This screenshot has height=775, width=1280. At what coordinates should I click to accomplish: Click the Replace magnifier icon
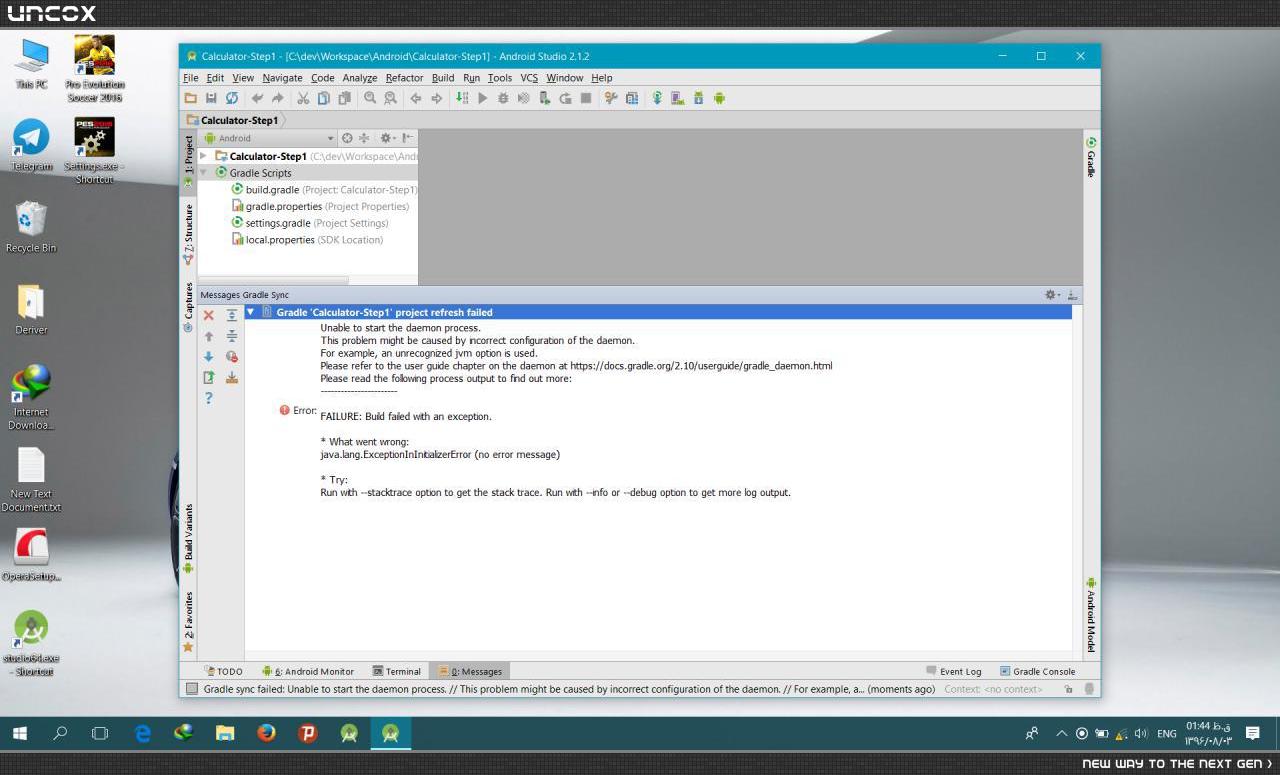[390, 98]
